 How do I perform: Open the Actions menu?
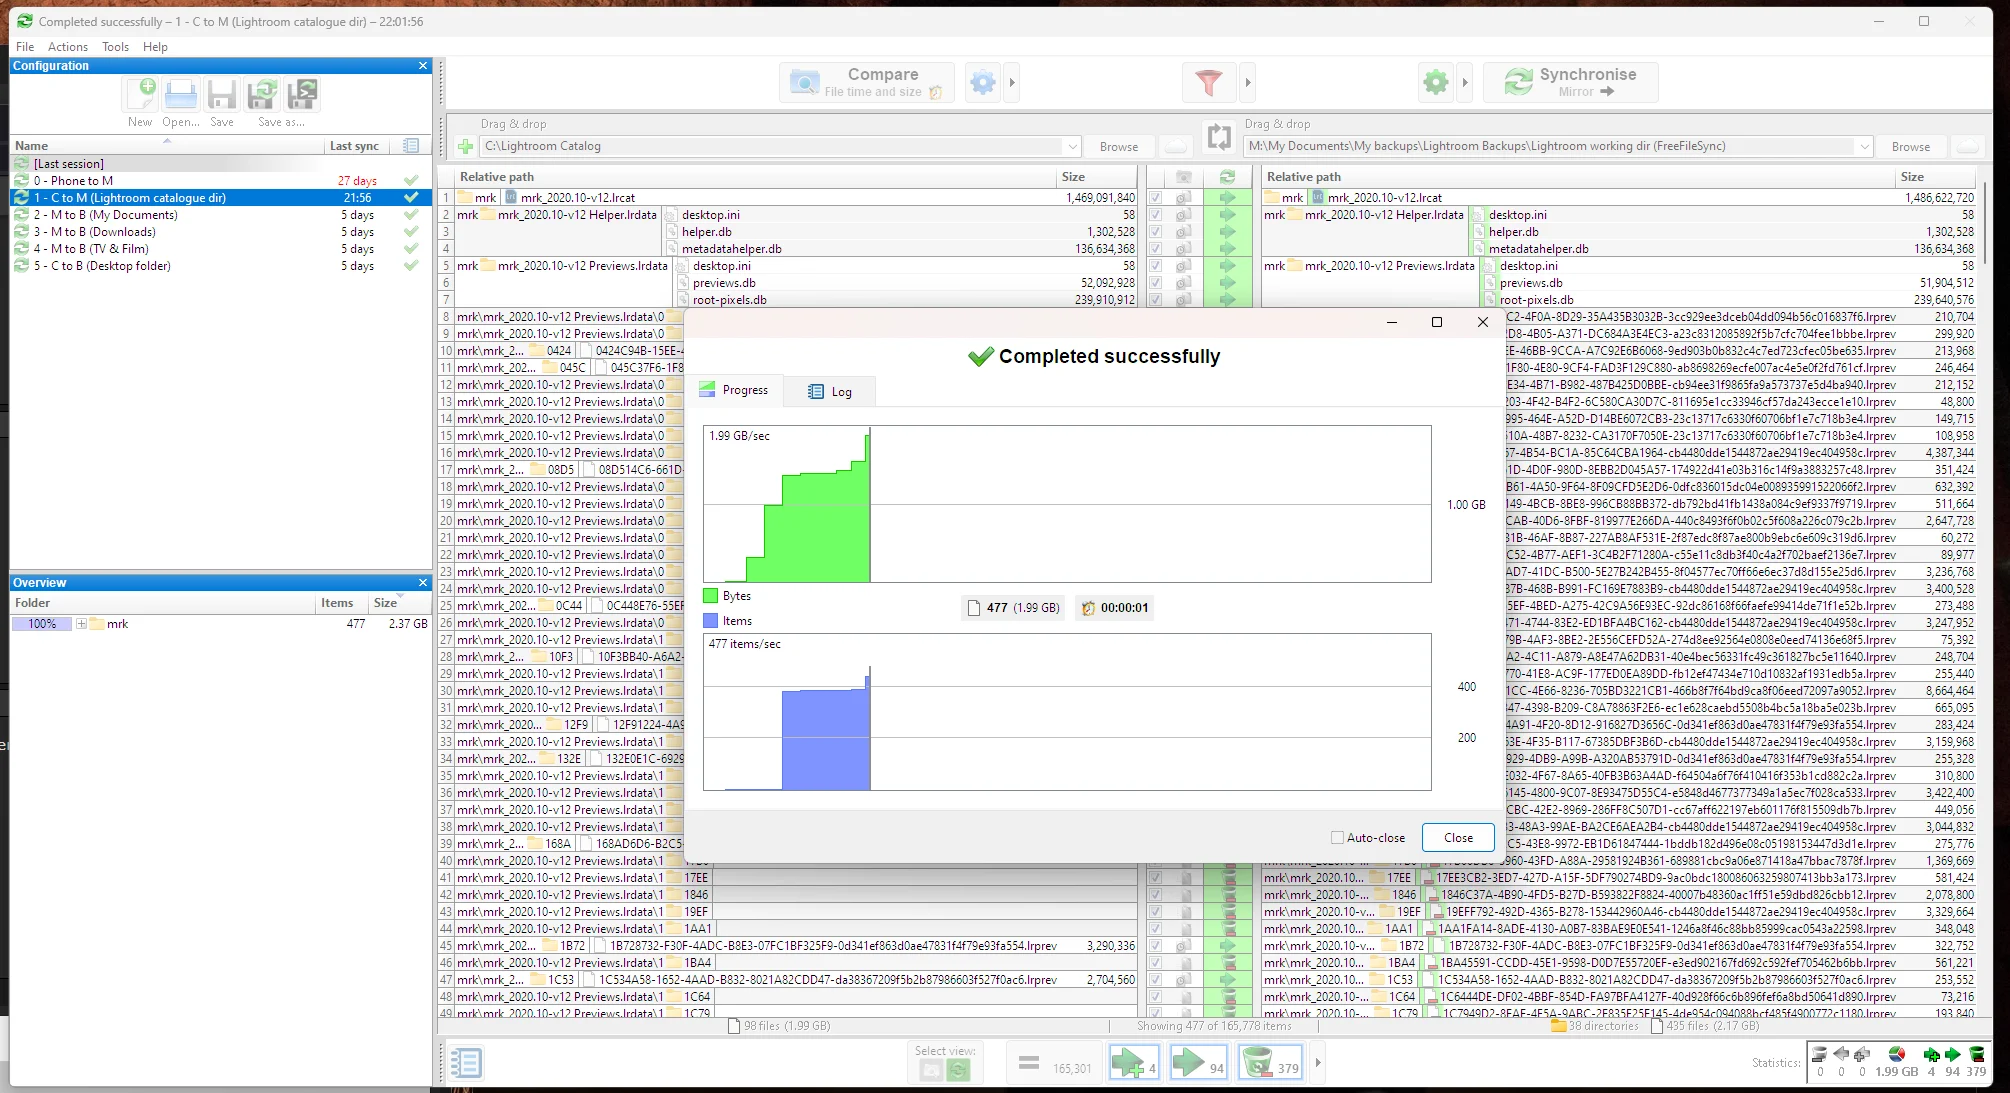click(67, 47)
